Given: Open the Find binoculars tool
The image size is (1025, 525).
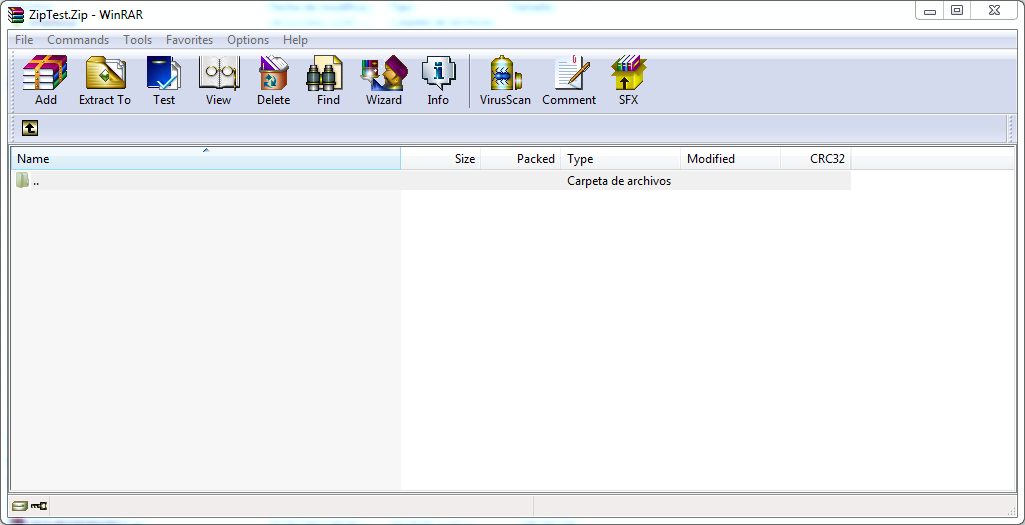Looking at the screenshot, I should [x=328, y=80].
